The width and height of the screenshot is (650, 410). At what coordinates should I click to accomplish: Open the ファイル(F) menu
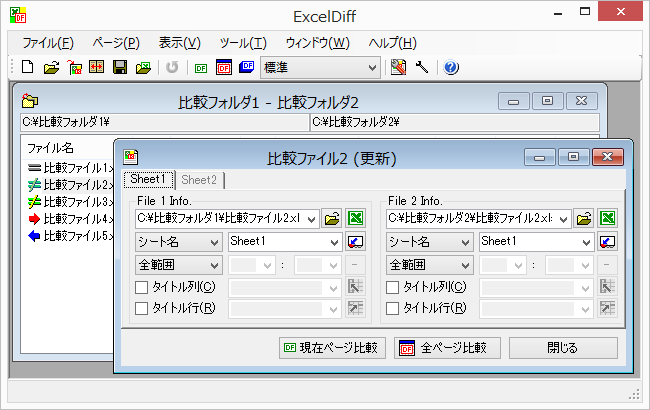48,43
